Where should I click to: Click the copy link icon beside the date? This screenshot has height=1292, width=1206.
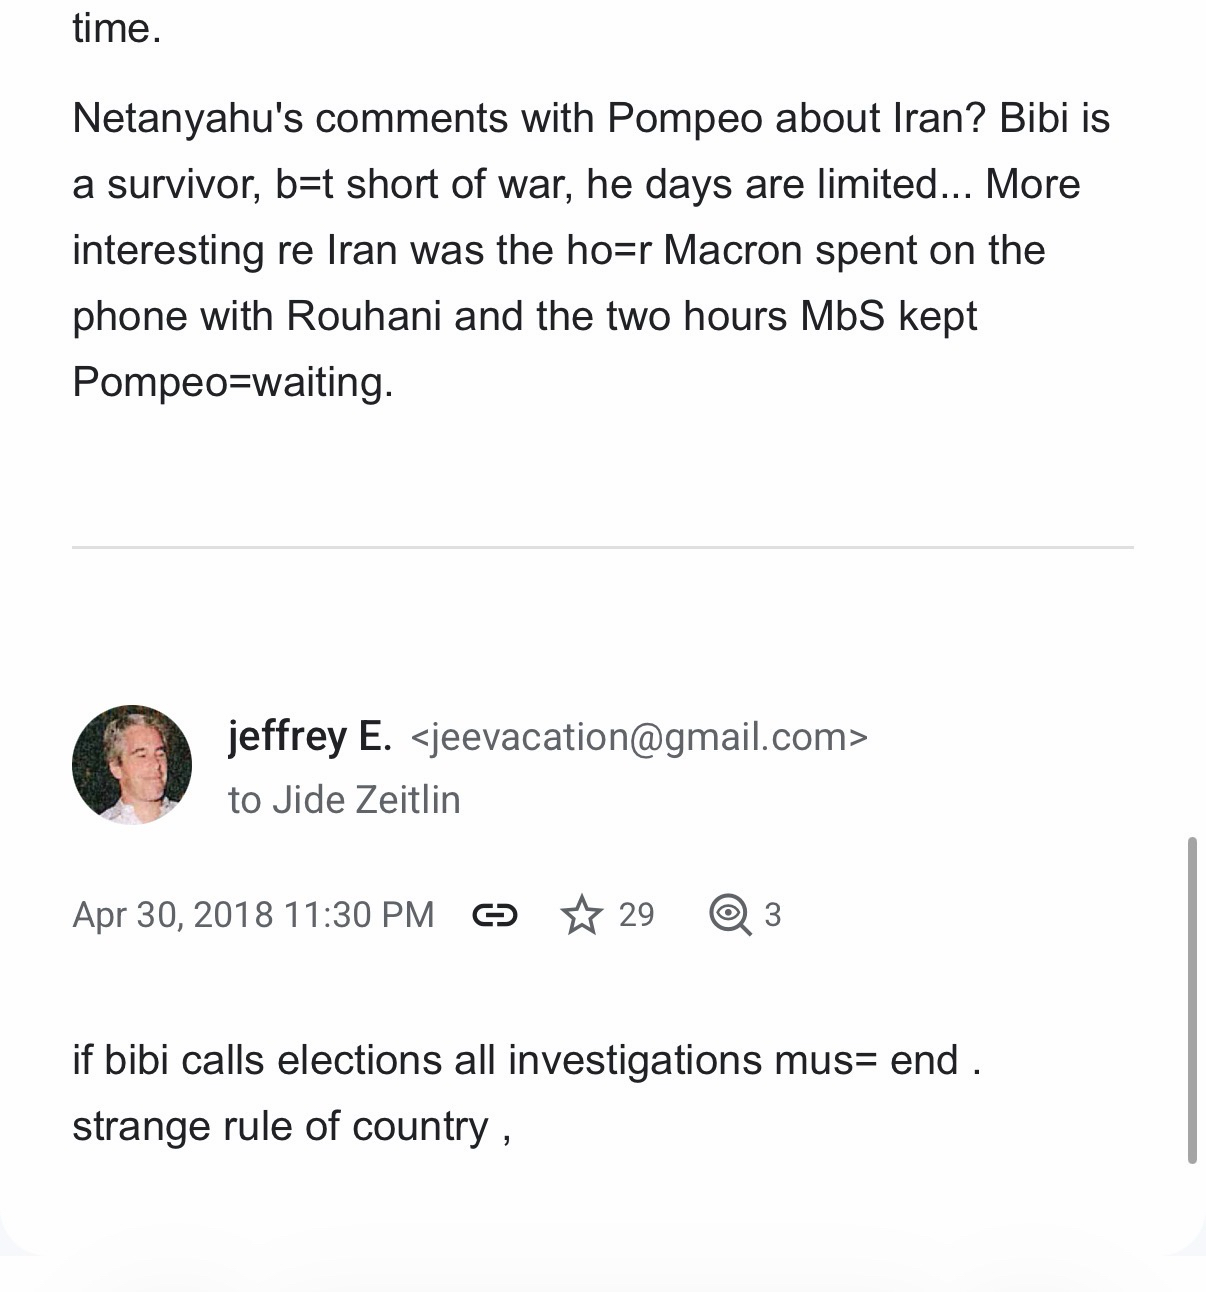point(495,915)
